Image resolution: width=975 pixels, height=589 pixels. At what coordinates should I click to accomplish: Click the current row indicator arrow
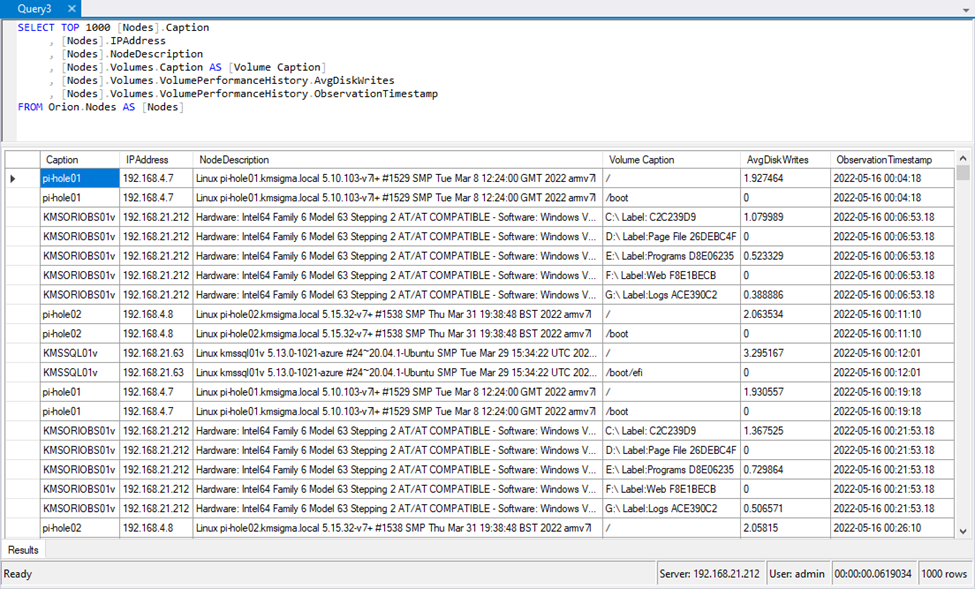pos(12,179)
